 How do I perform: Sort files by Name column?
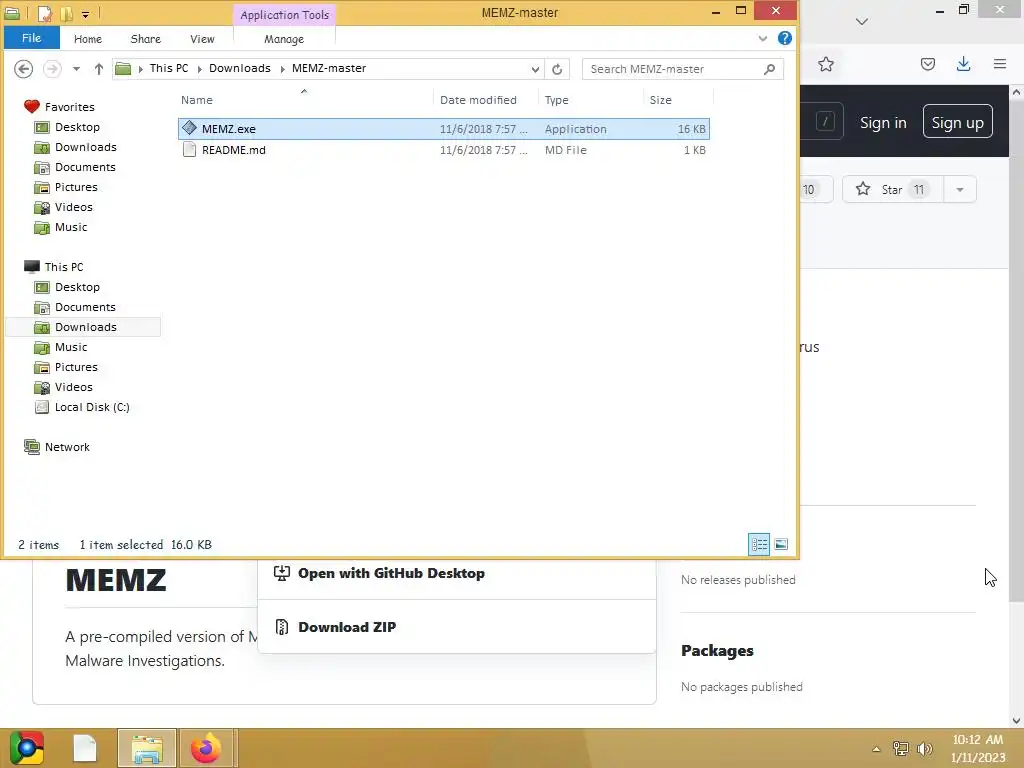(x=197, y=100)
